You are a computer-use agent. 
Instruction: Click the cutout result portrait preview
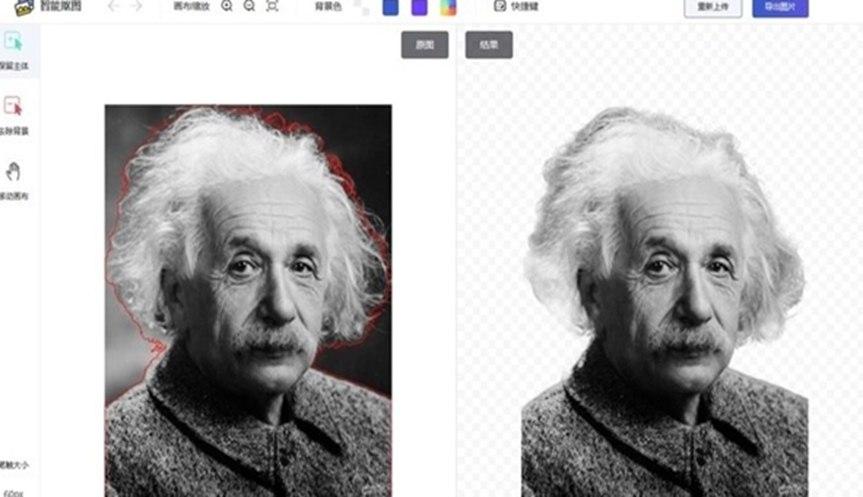[x=665, y=302]
